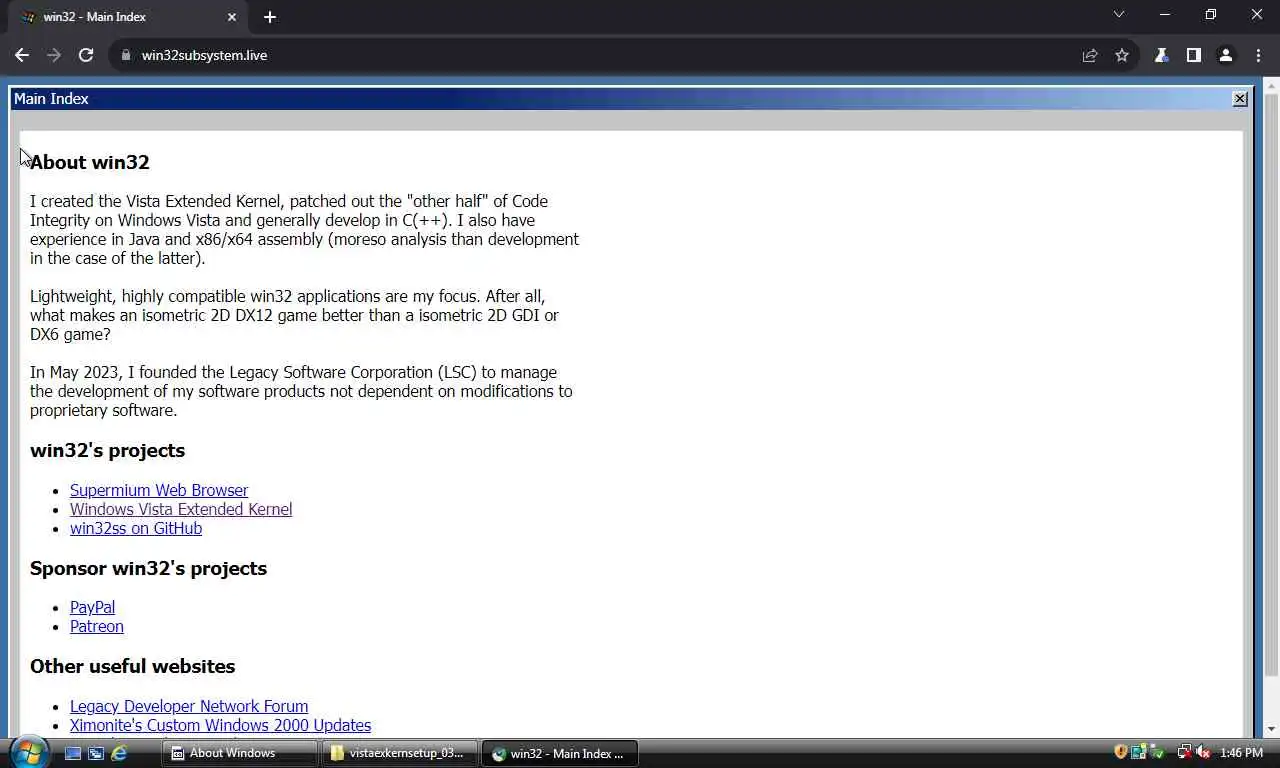Click the security shield tray icon

pyautogui.click(x=1121, y=752)
